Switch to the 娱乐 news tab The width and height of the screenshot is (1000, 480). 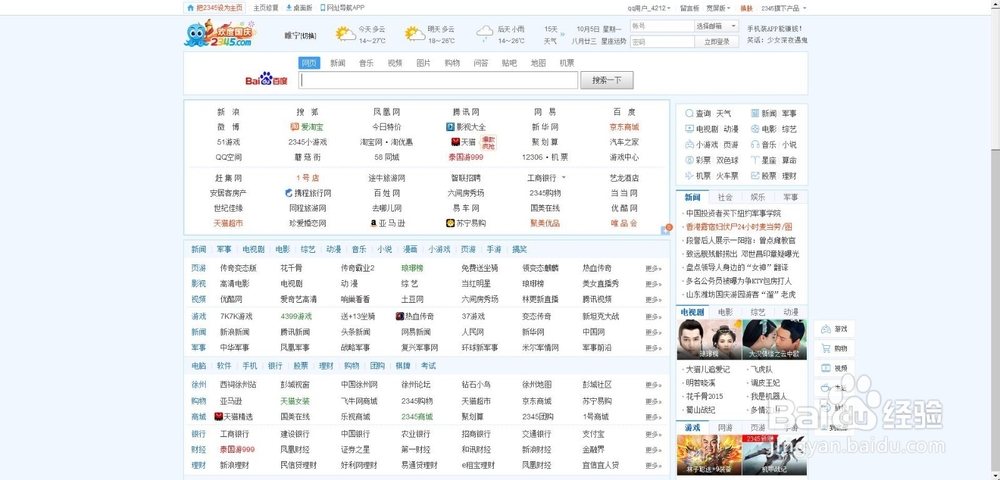[x=758, y=197]
